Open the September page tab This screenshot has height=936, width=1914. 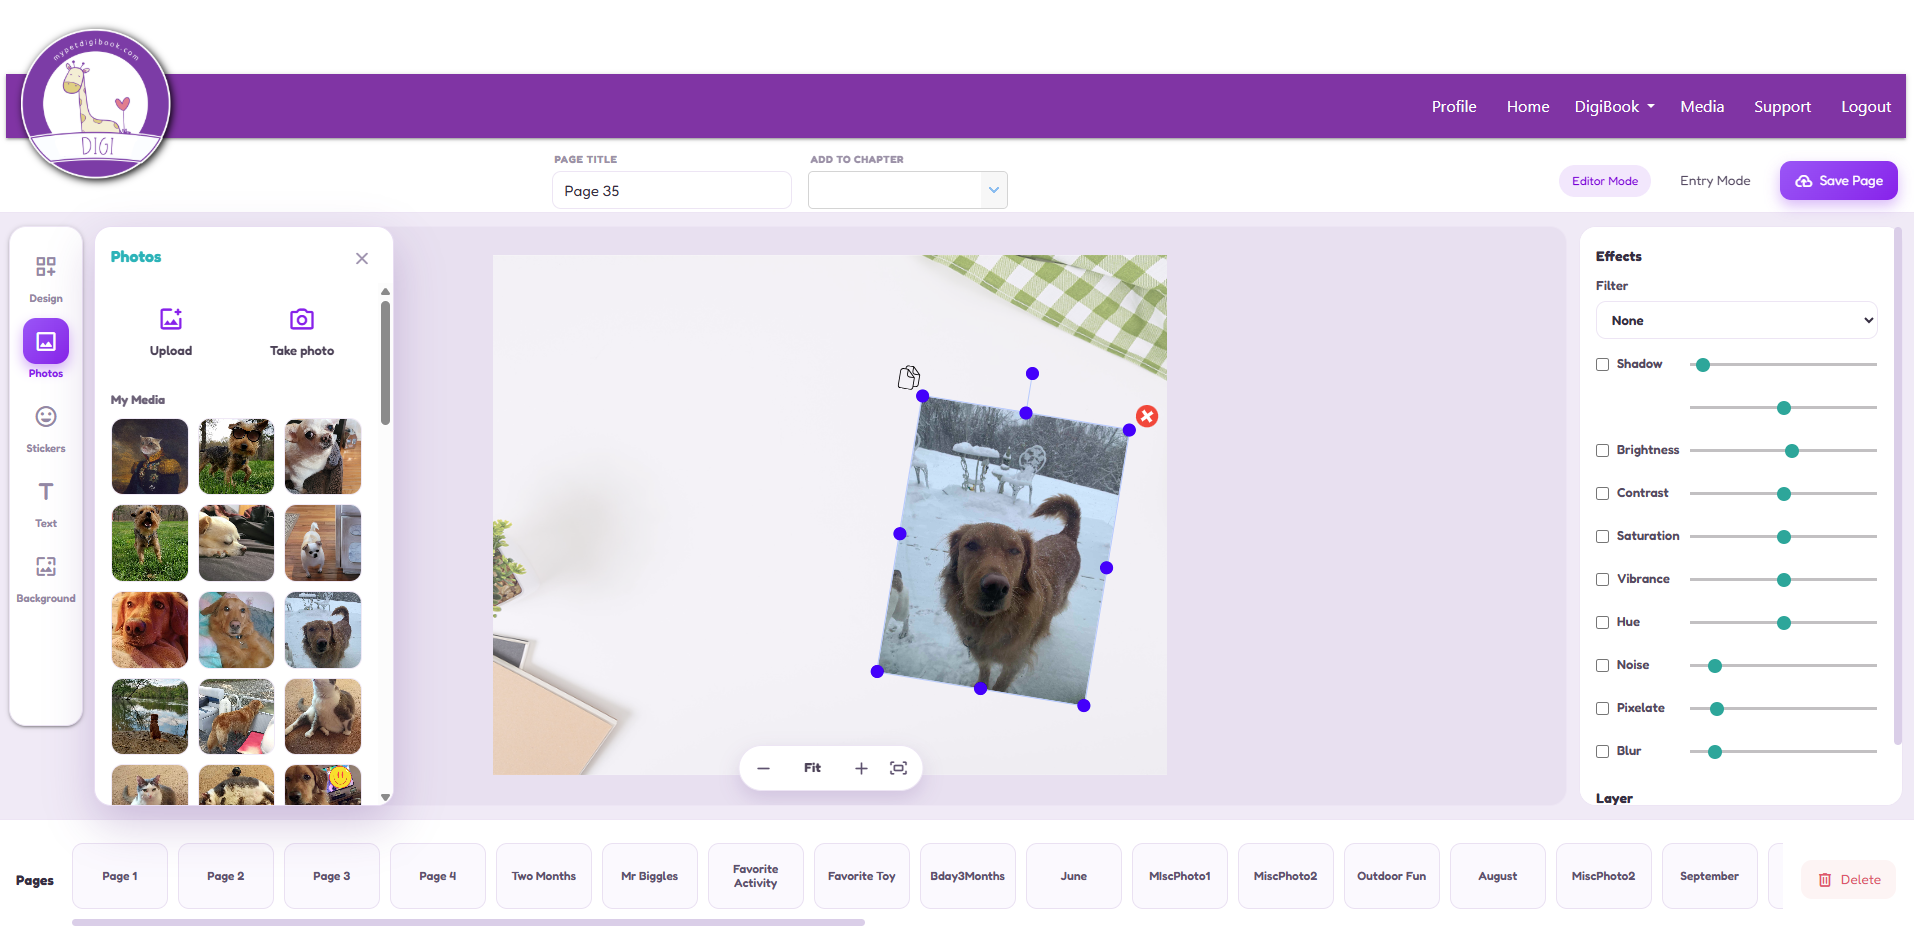1710,876
